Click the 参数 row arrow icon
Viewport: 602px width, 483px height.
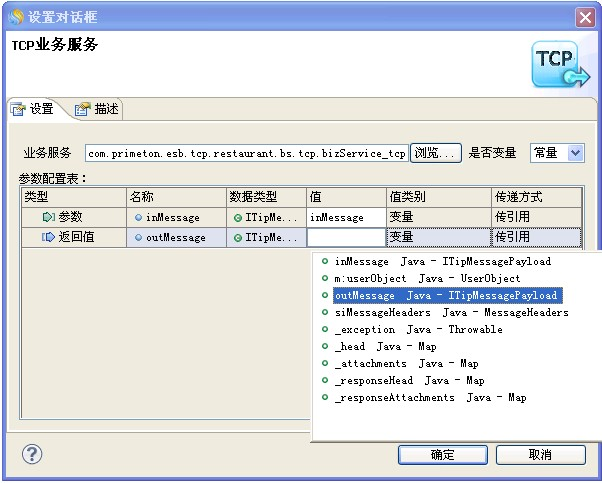coord(49,217)
